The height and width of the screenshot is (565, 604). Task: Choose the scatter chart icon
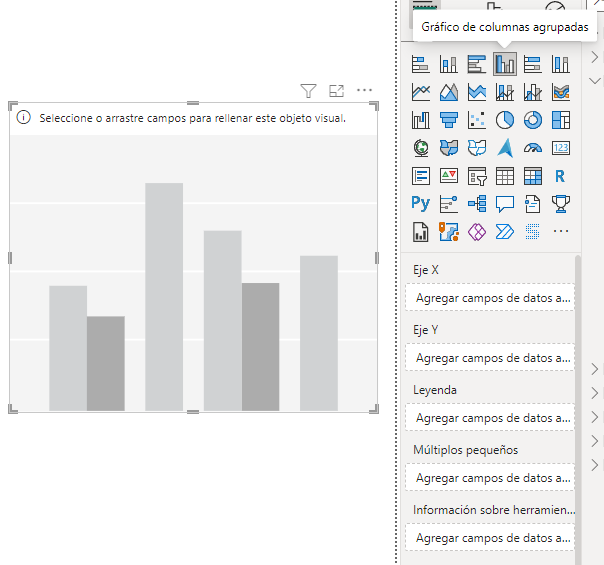pyautogui.click(x=477, y=121)
